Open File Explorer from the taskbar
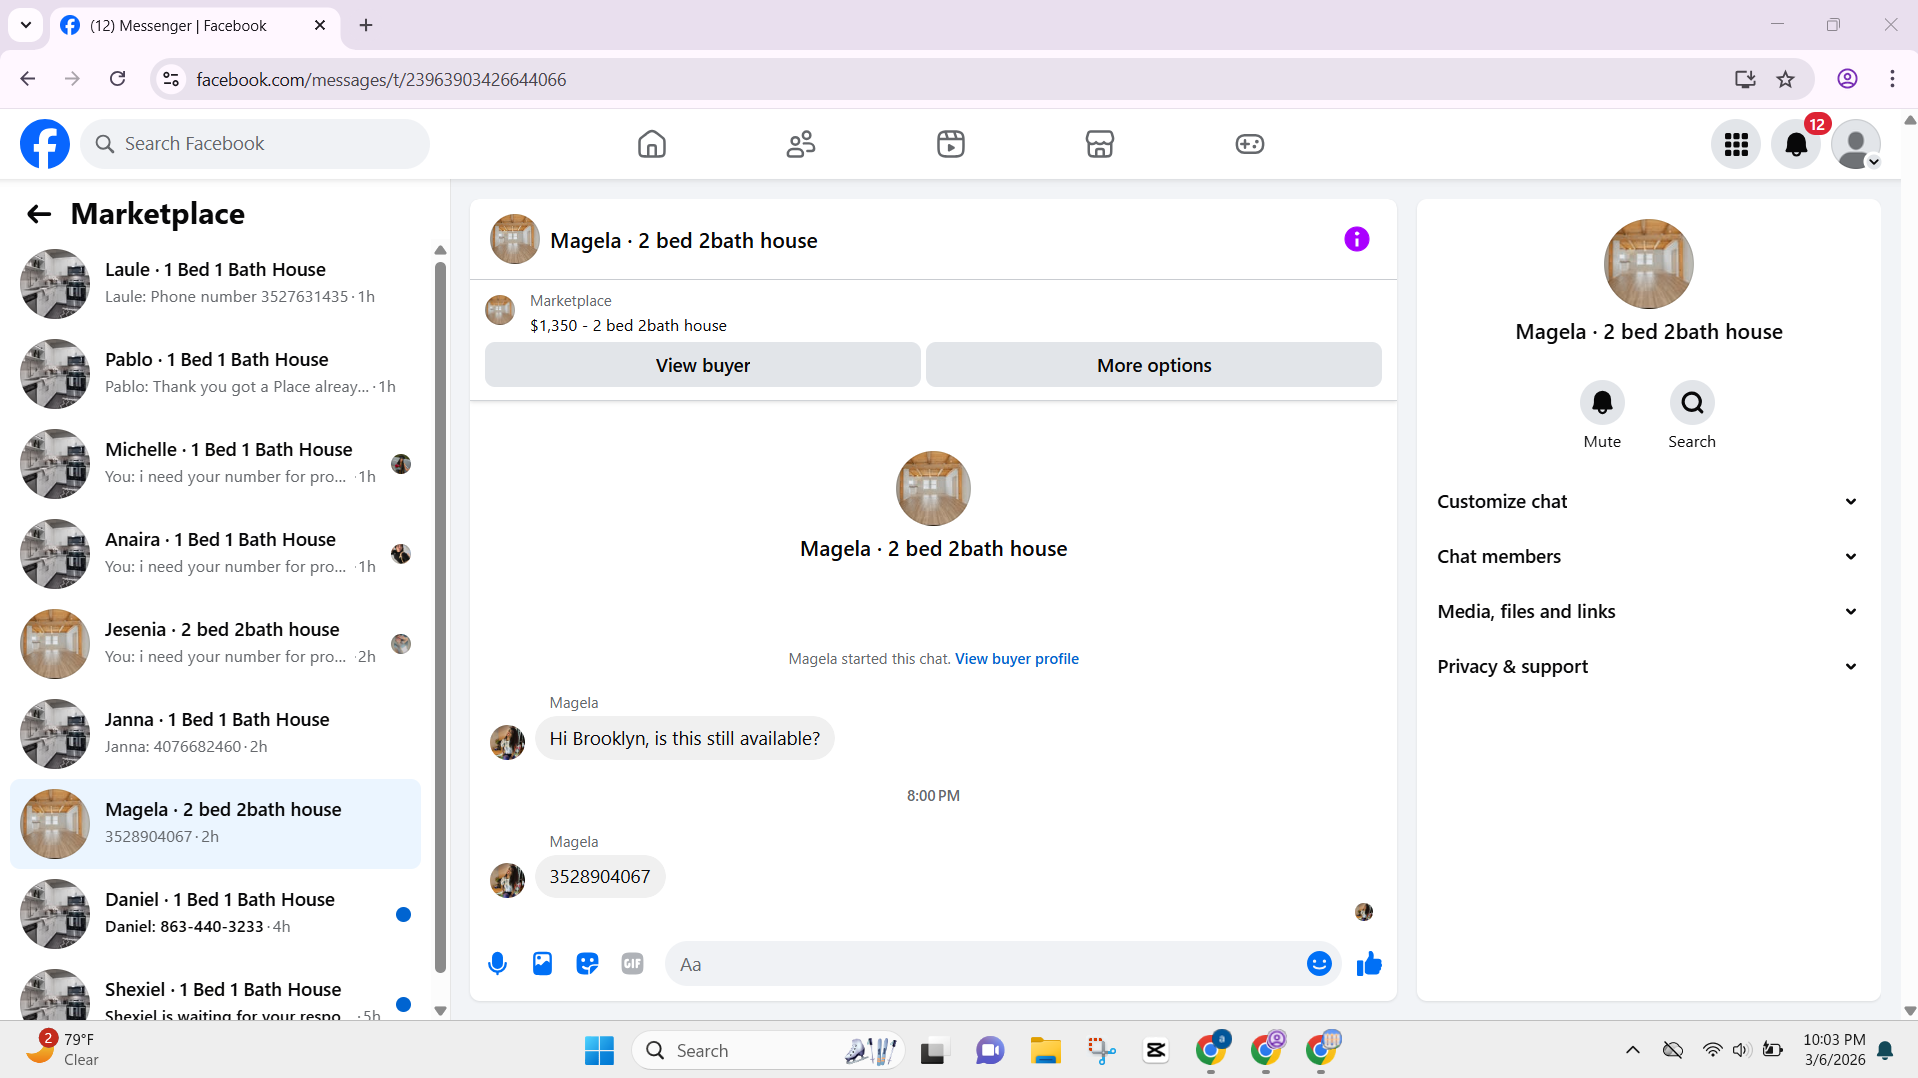 pyautogui.click(x=1045, y=1050)
